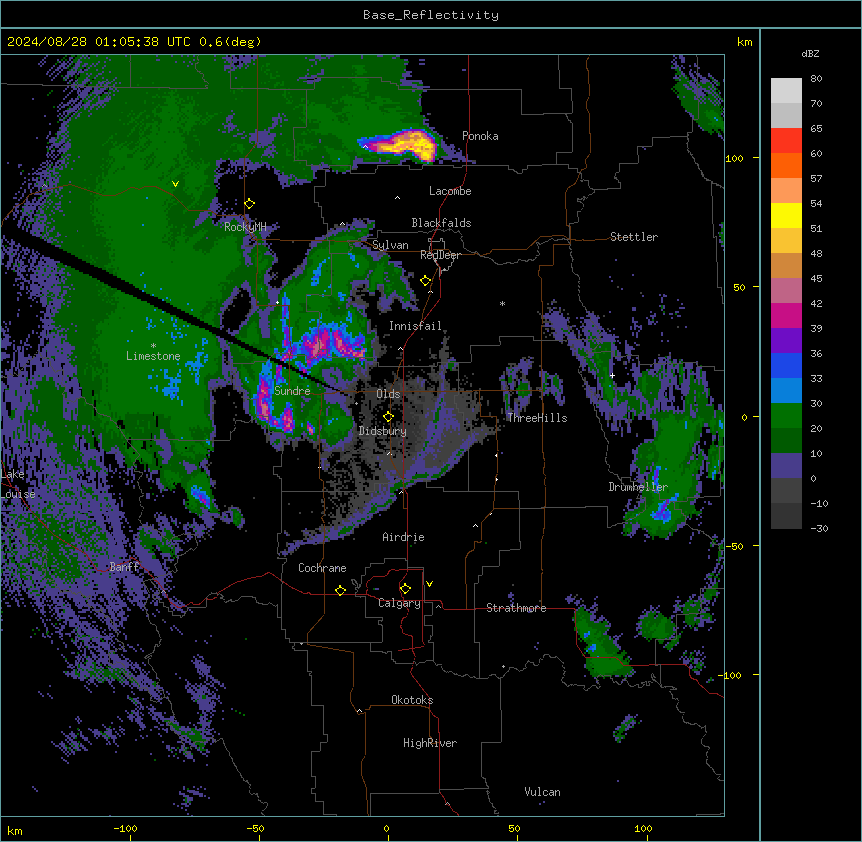This screenshot has height=842, width=862.
Task: Click the Blackfalds label on map
Action: pos(441,223)
